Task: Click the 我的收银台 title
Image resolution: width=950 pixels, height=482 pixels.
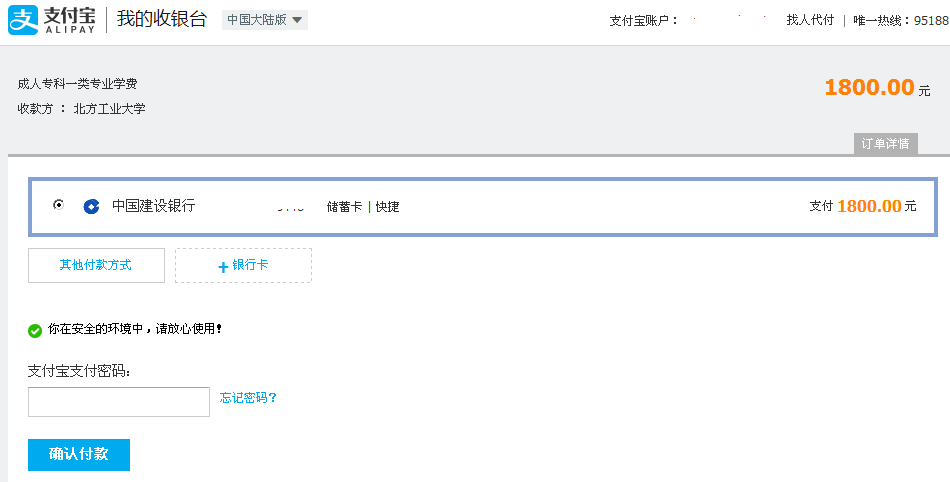Action: pos(161,19)
